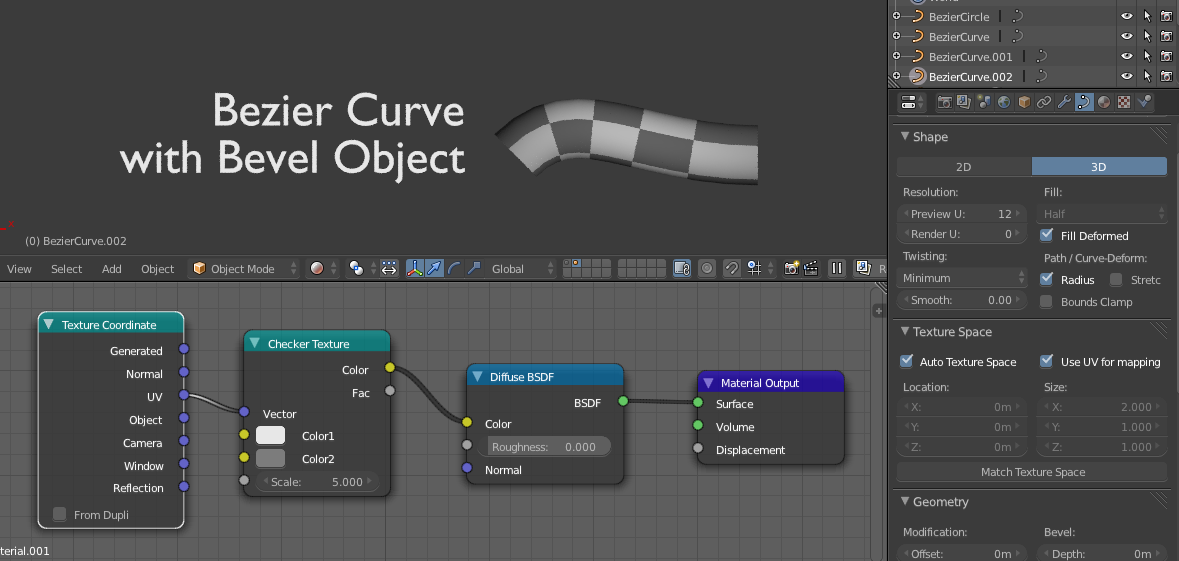Toggle proportional editing circle icon
The image size is (1179, 561).
(707, 268)
